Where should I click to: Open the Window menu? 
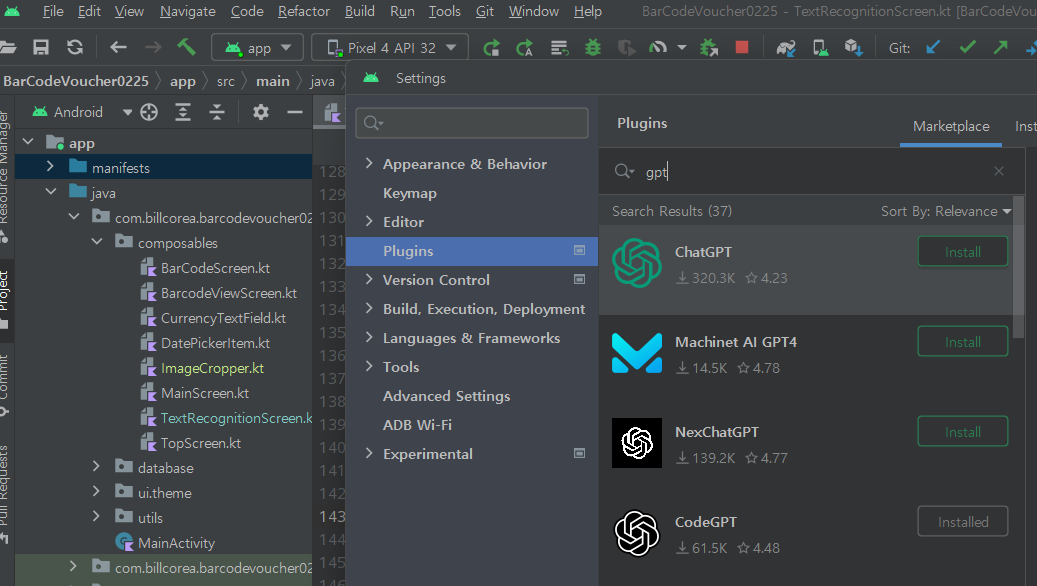click(x=534, y=11)
